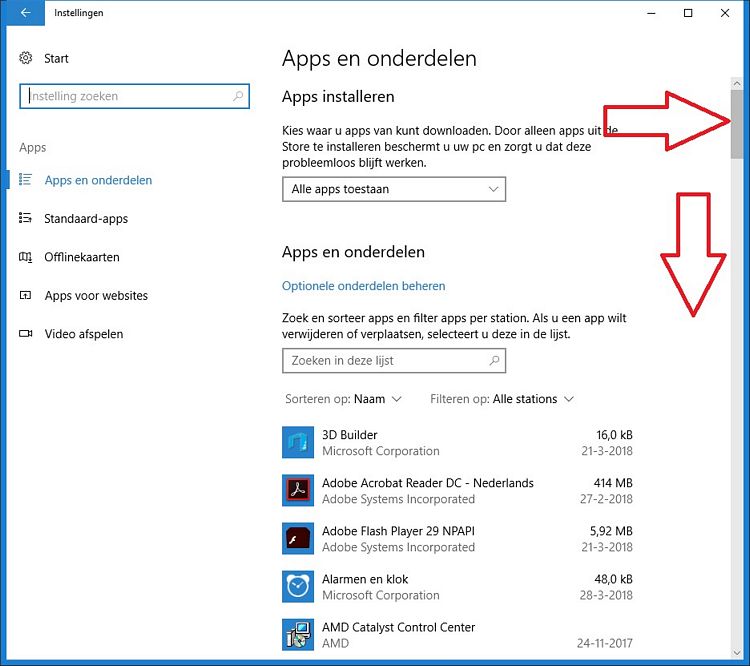
Task: Open the Alle apps toestaan dropdown
Action: pos(394,189)
